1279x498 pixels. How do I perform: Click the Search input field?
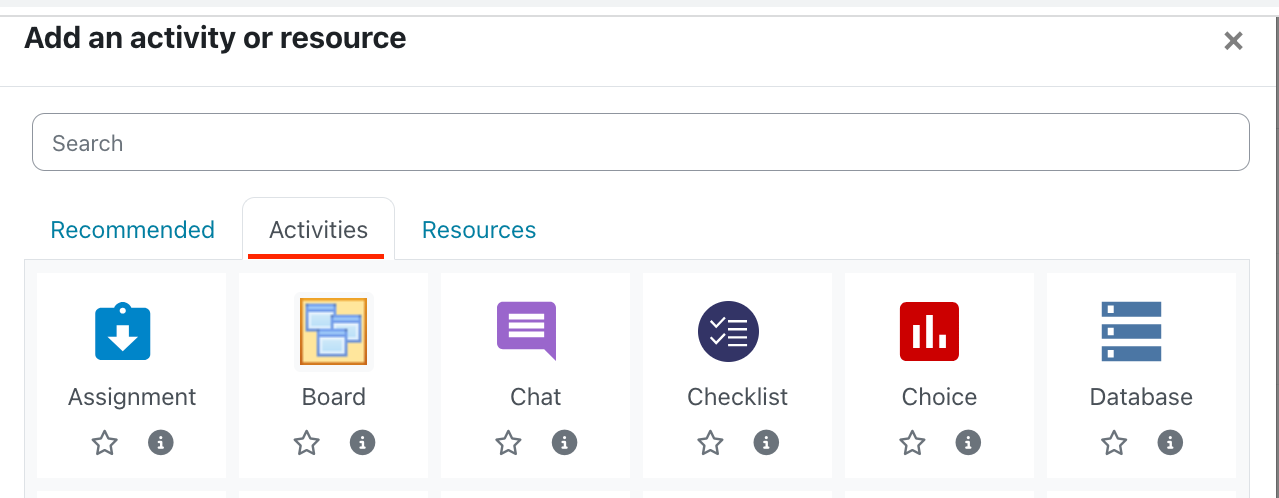640,143
